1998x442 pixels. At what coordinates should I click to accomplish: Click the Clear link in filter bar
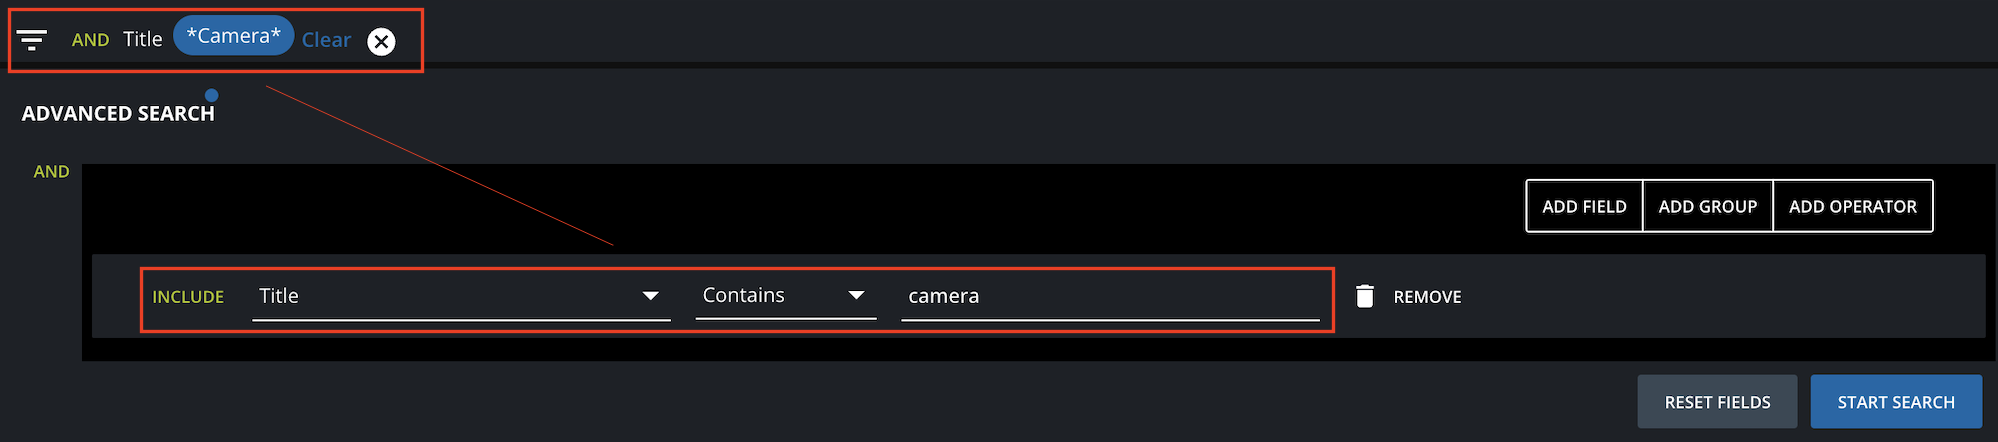click(326, 40)
